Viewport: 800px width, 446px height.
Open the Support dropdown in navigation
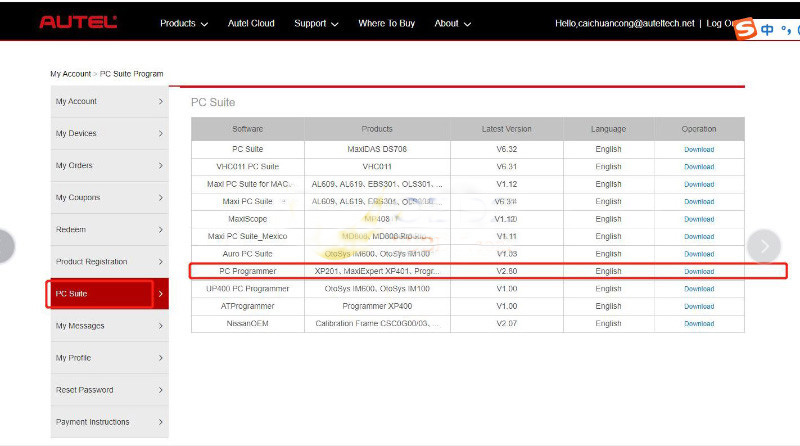316,23
